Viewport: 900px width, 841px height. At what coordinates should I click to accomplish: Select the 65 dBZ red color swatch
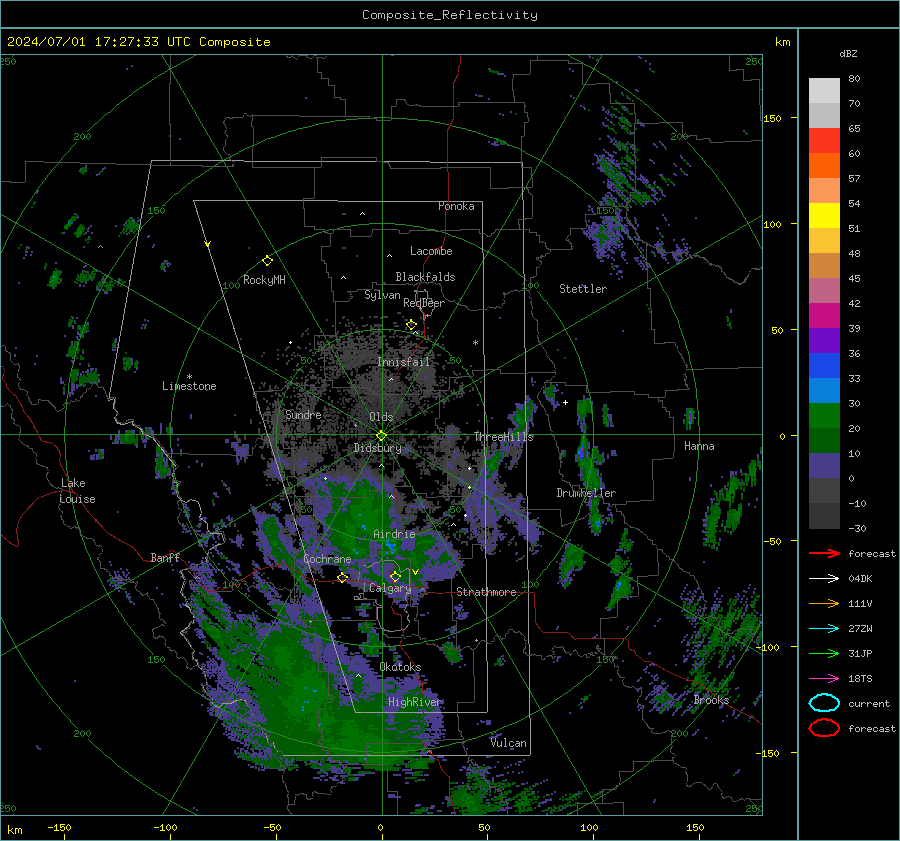824,140
